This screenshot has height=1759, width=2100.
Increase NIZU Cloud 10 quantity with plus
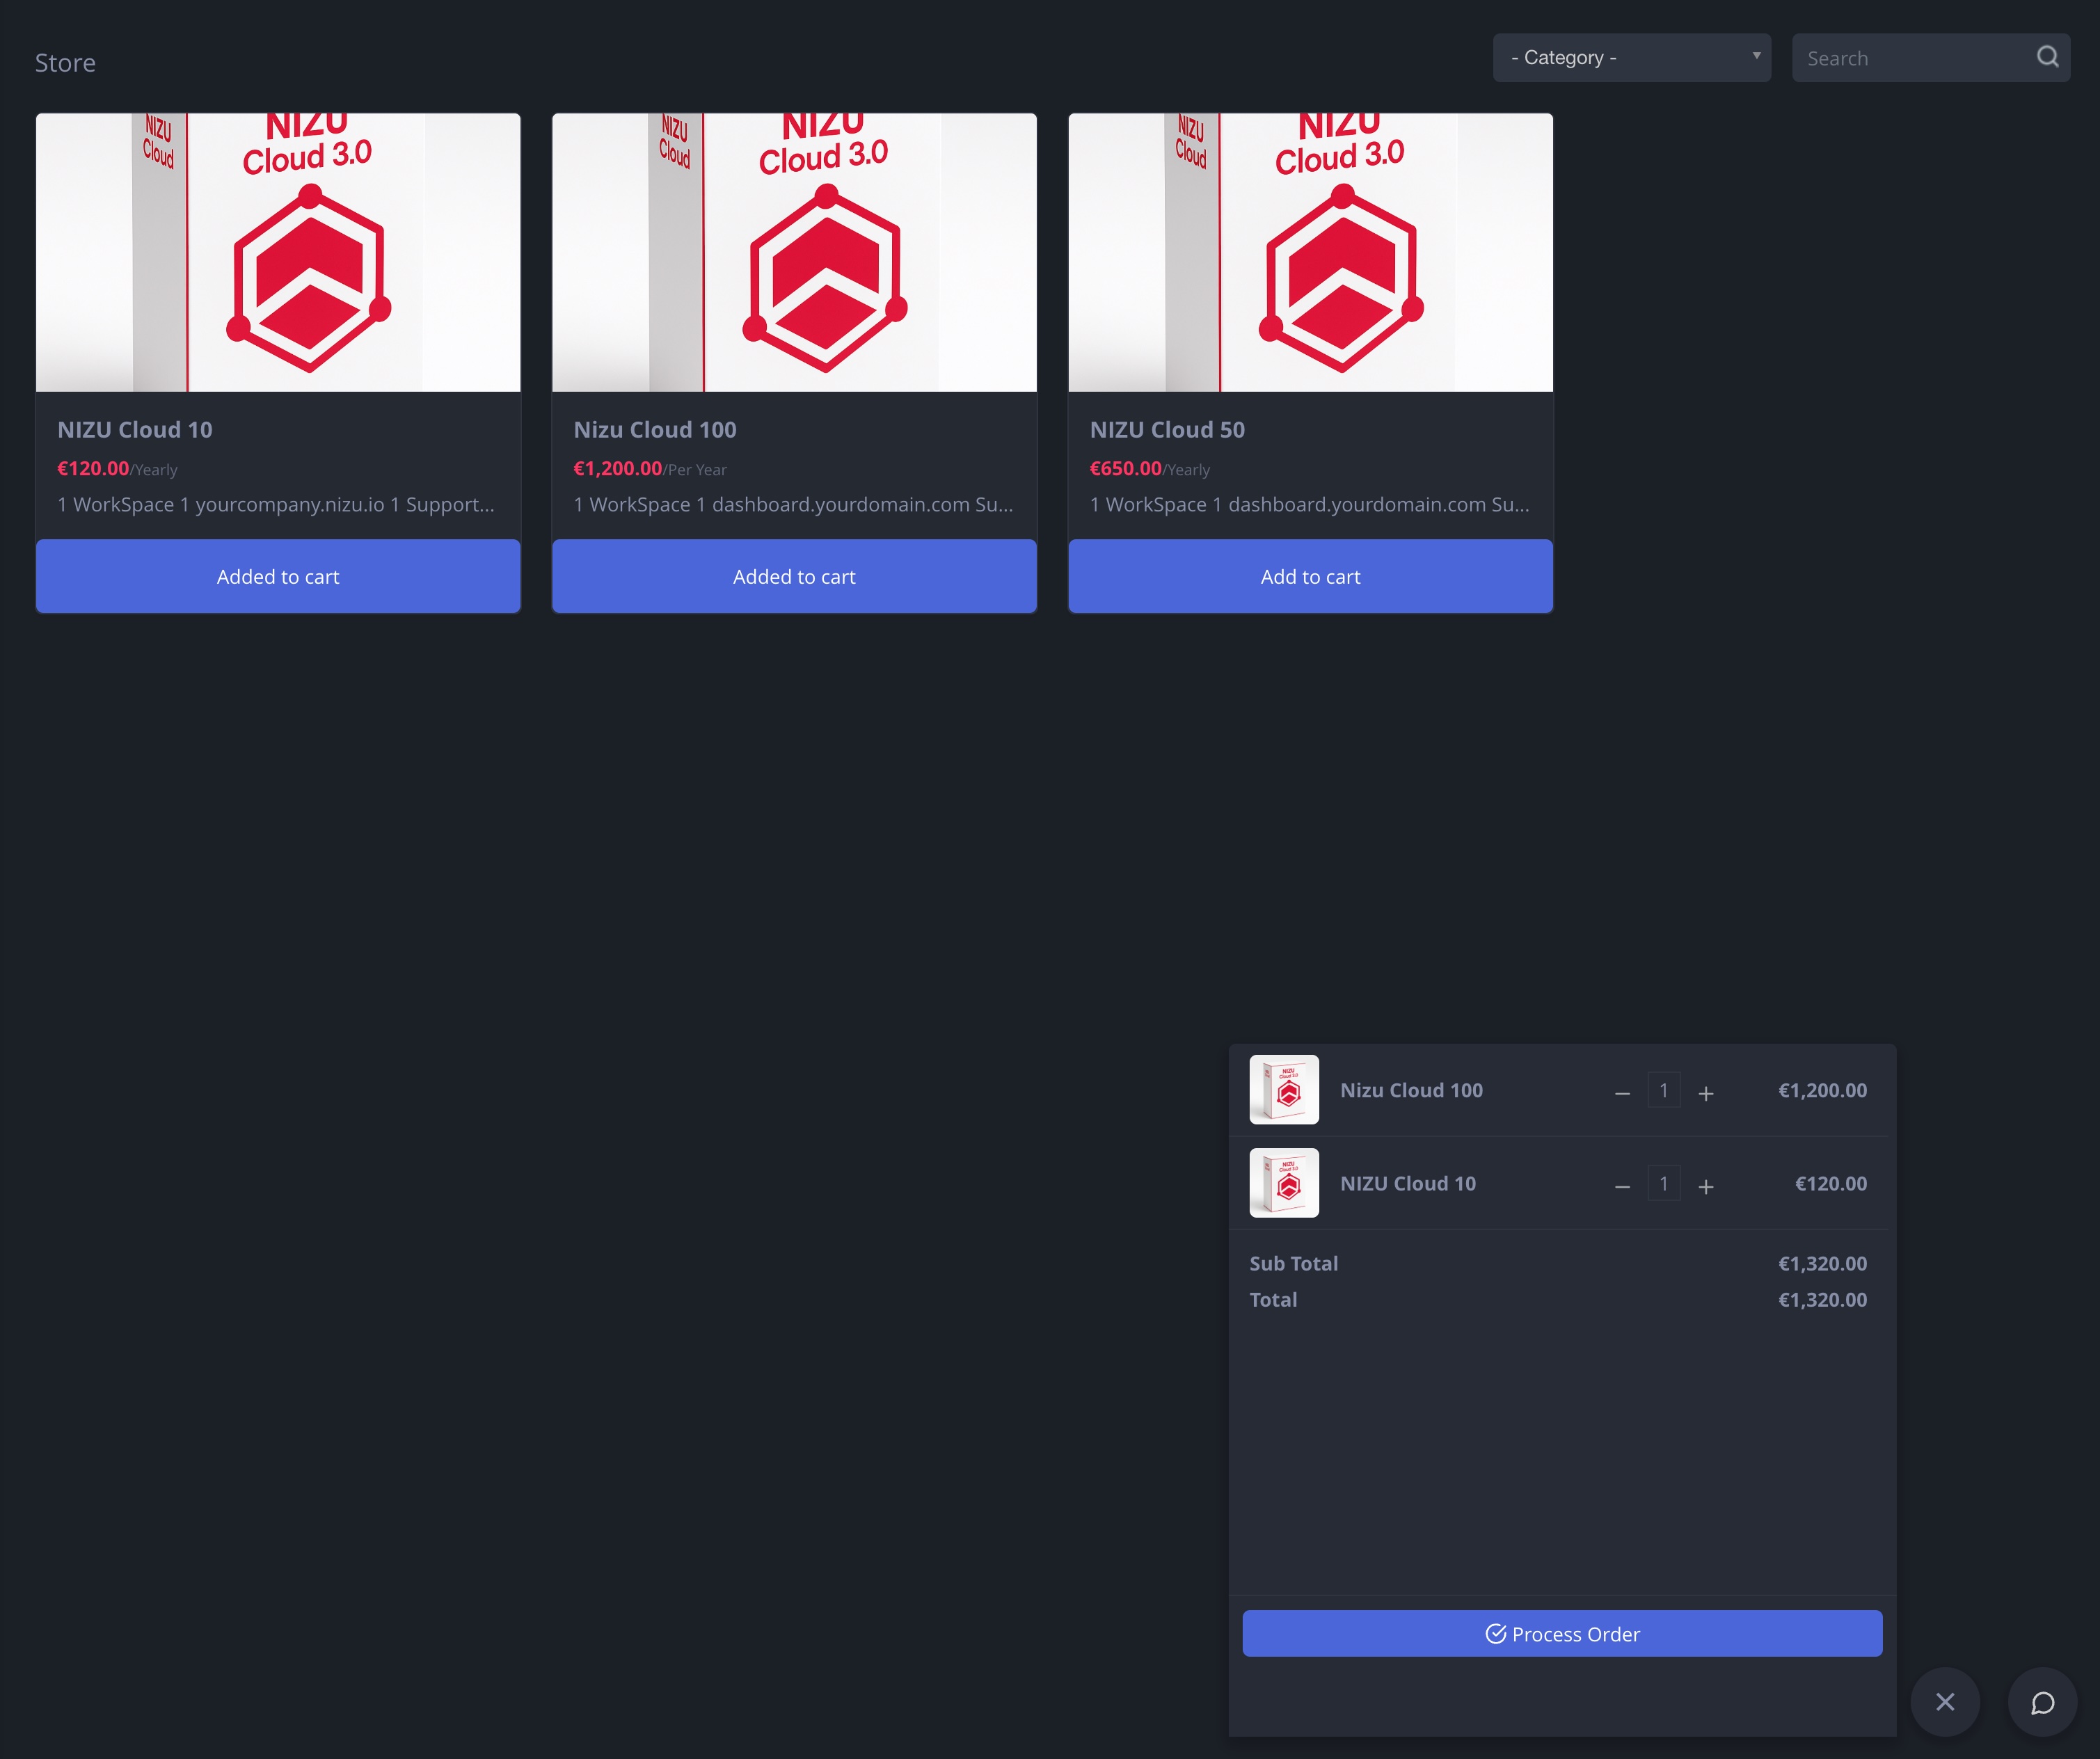point(1706,1186)
